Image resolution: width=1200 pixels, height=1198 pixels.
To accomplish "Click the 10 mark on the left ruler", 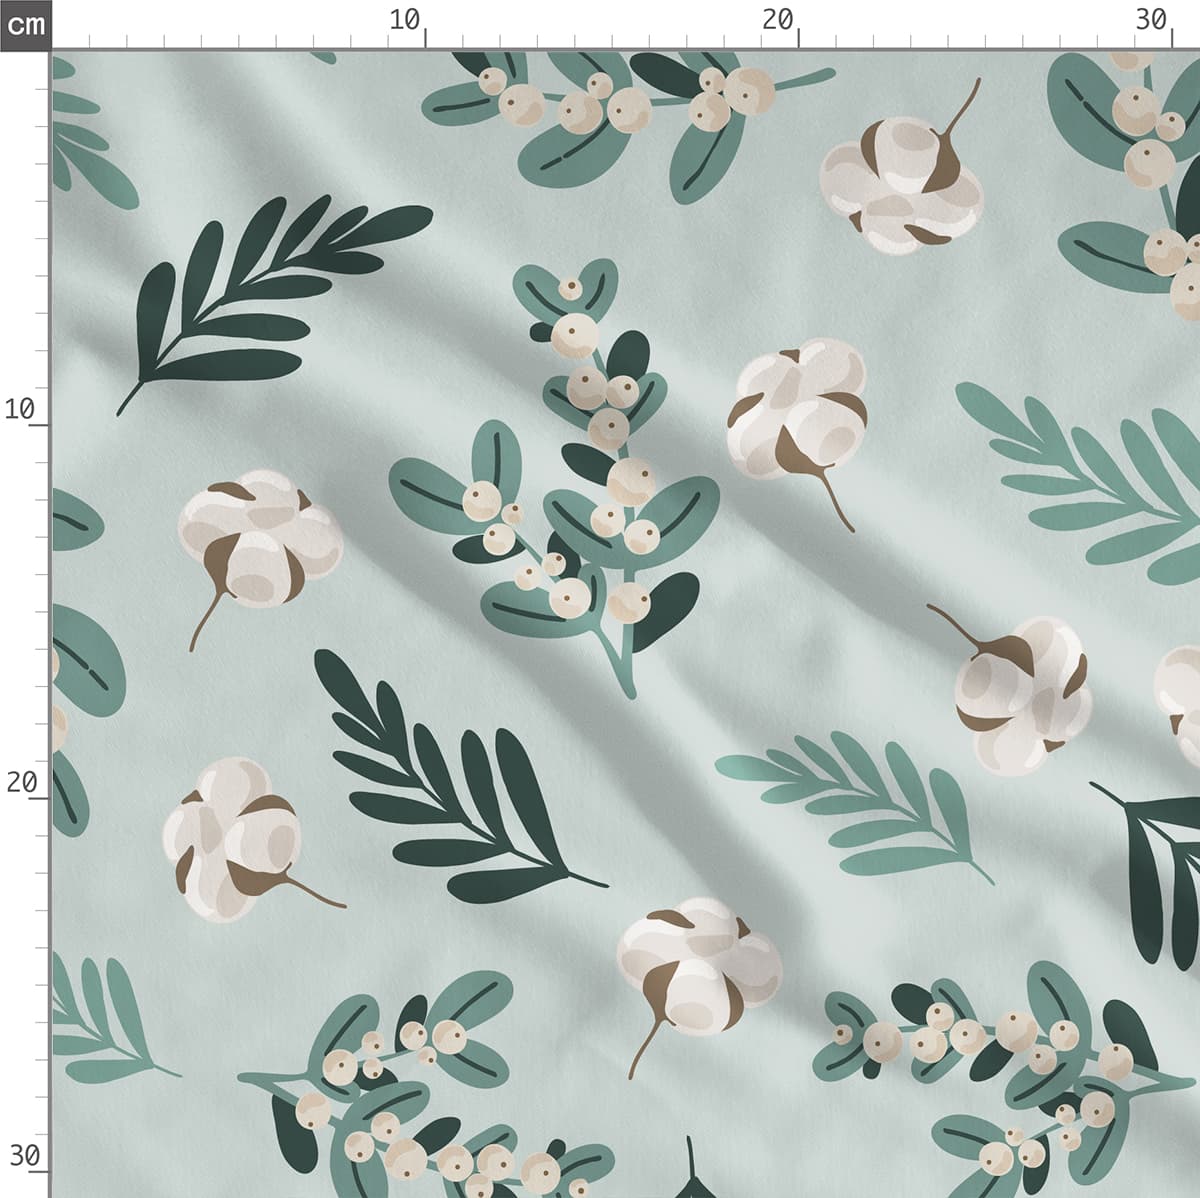I will (x=20, y=409).
